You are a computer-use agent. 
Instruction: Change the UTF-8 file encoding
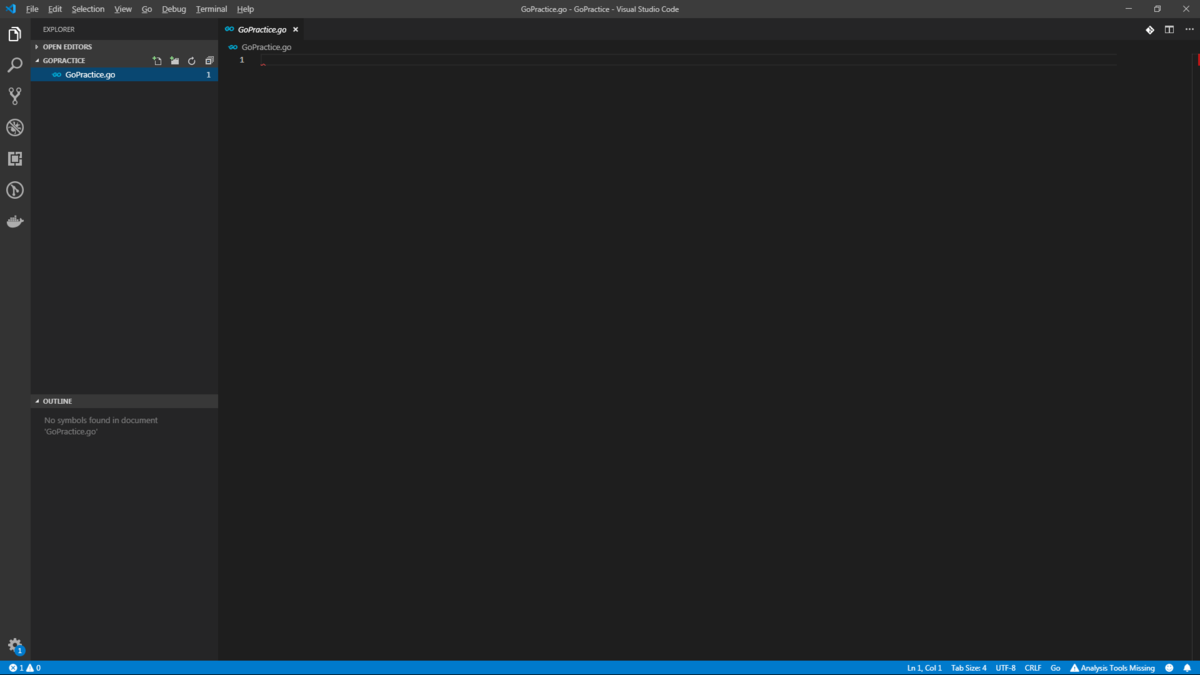click(x=1005, y=668)
